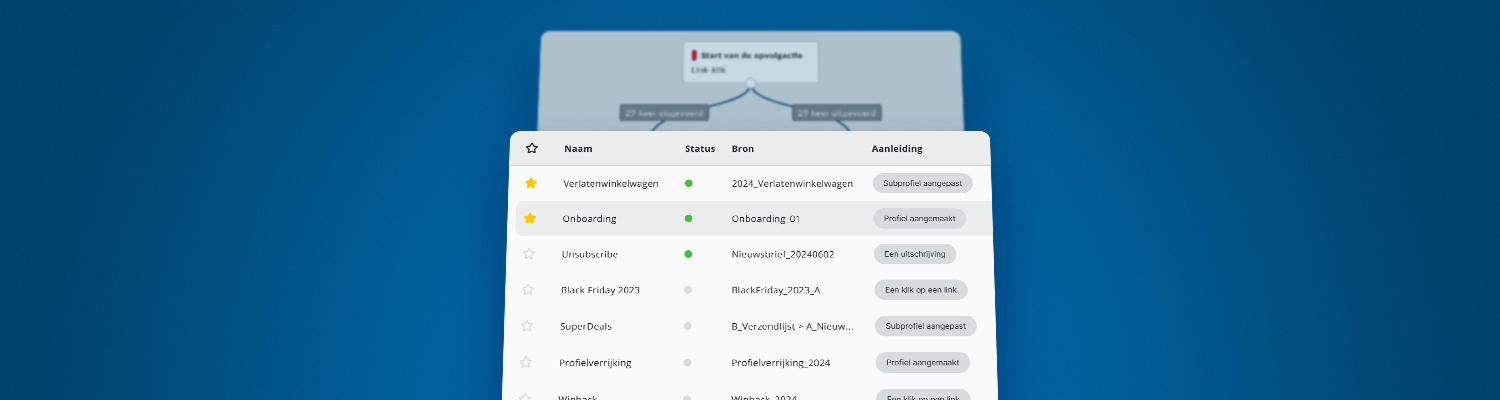Star the SuperDeals automation
The height and width of the screenshot is (400, 1500).
tap(527, 326)
